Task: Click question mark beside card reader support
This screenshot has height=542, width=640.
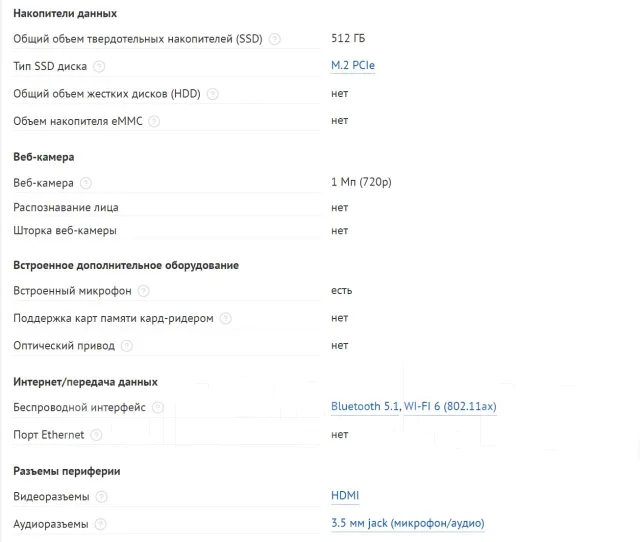Action: 226,318
